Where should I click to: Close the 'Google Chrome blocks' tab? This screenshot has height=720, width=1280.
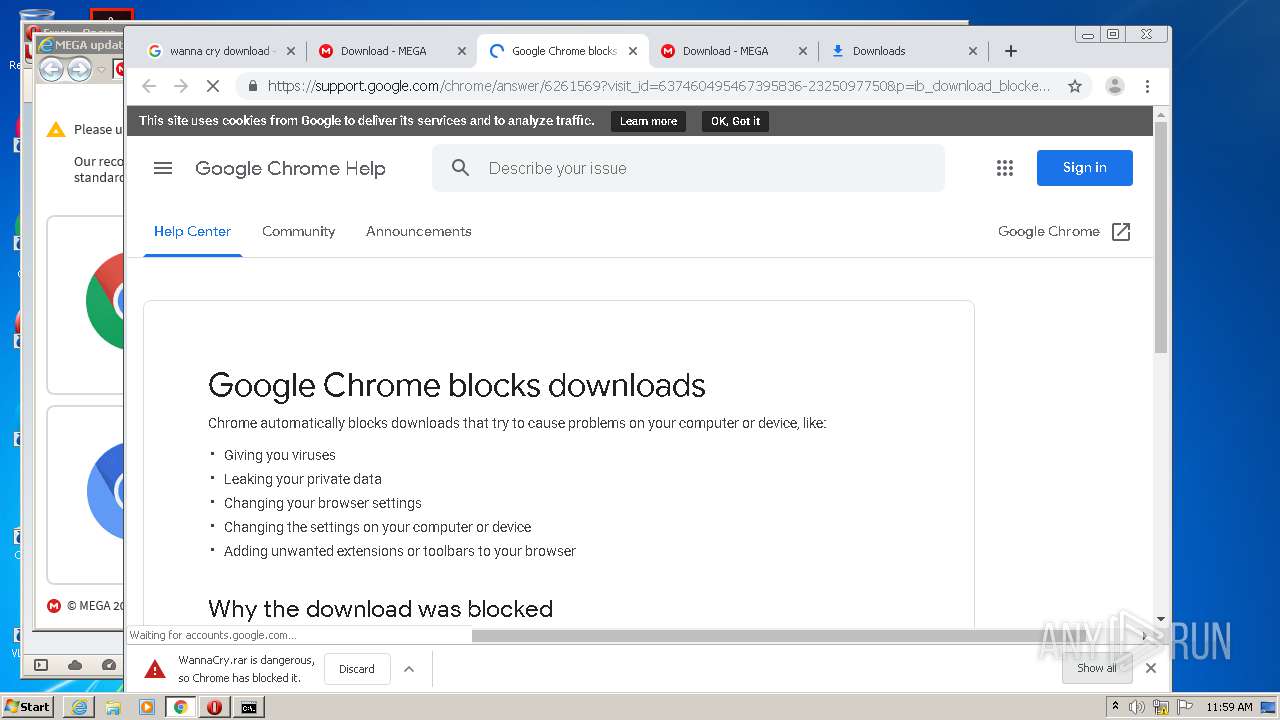[633, 51]
